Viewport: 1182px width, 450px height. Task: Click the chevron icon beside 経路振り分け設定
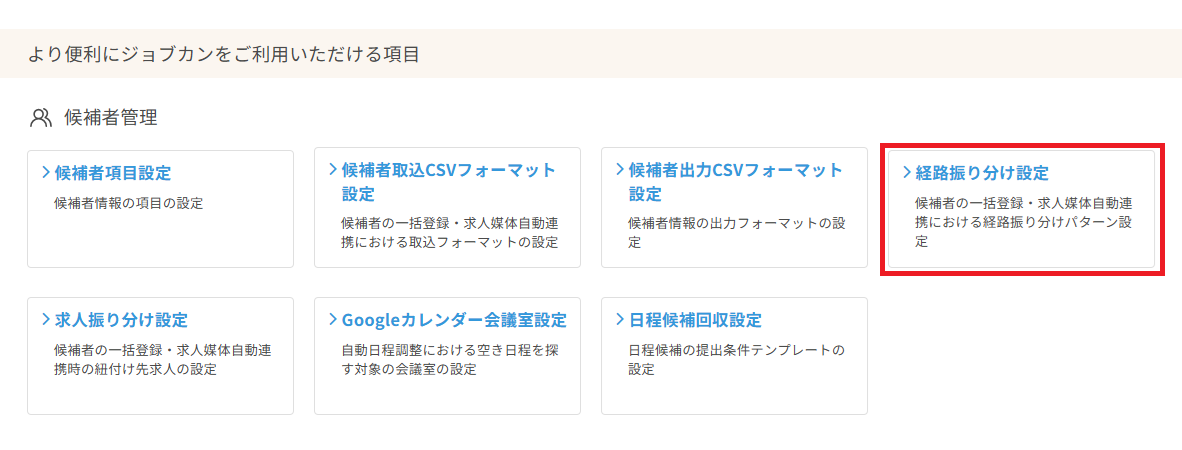(907, 172)
